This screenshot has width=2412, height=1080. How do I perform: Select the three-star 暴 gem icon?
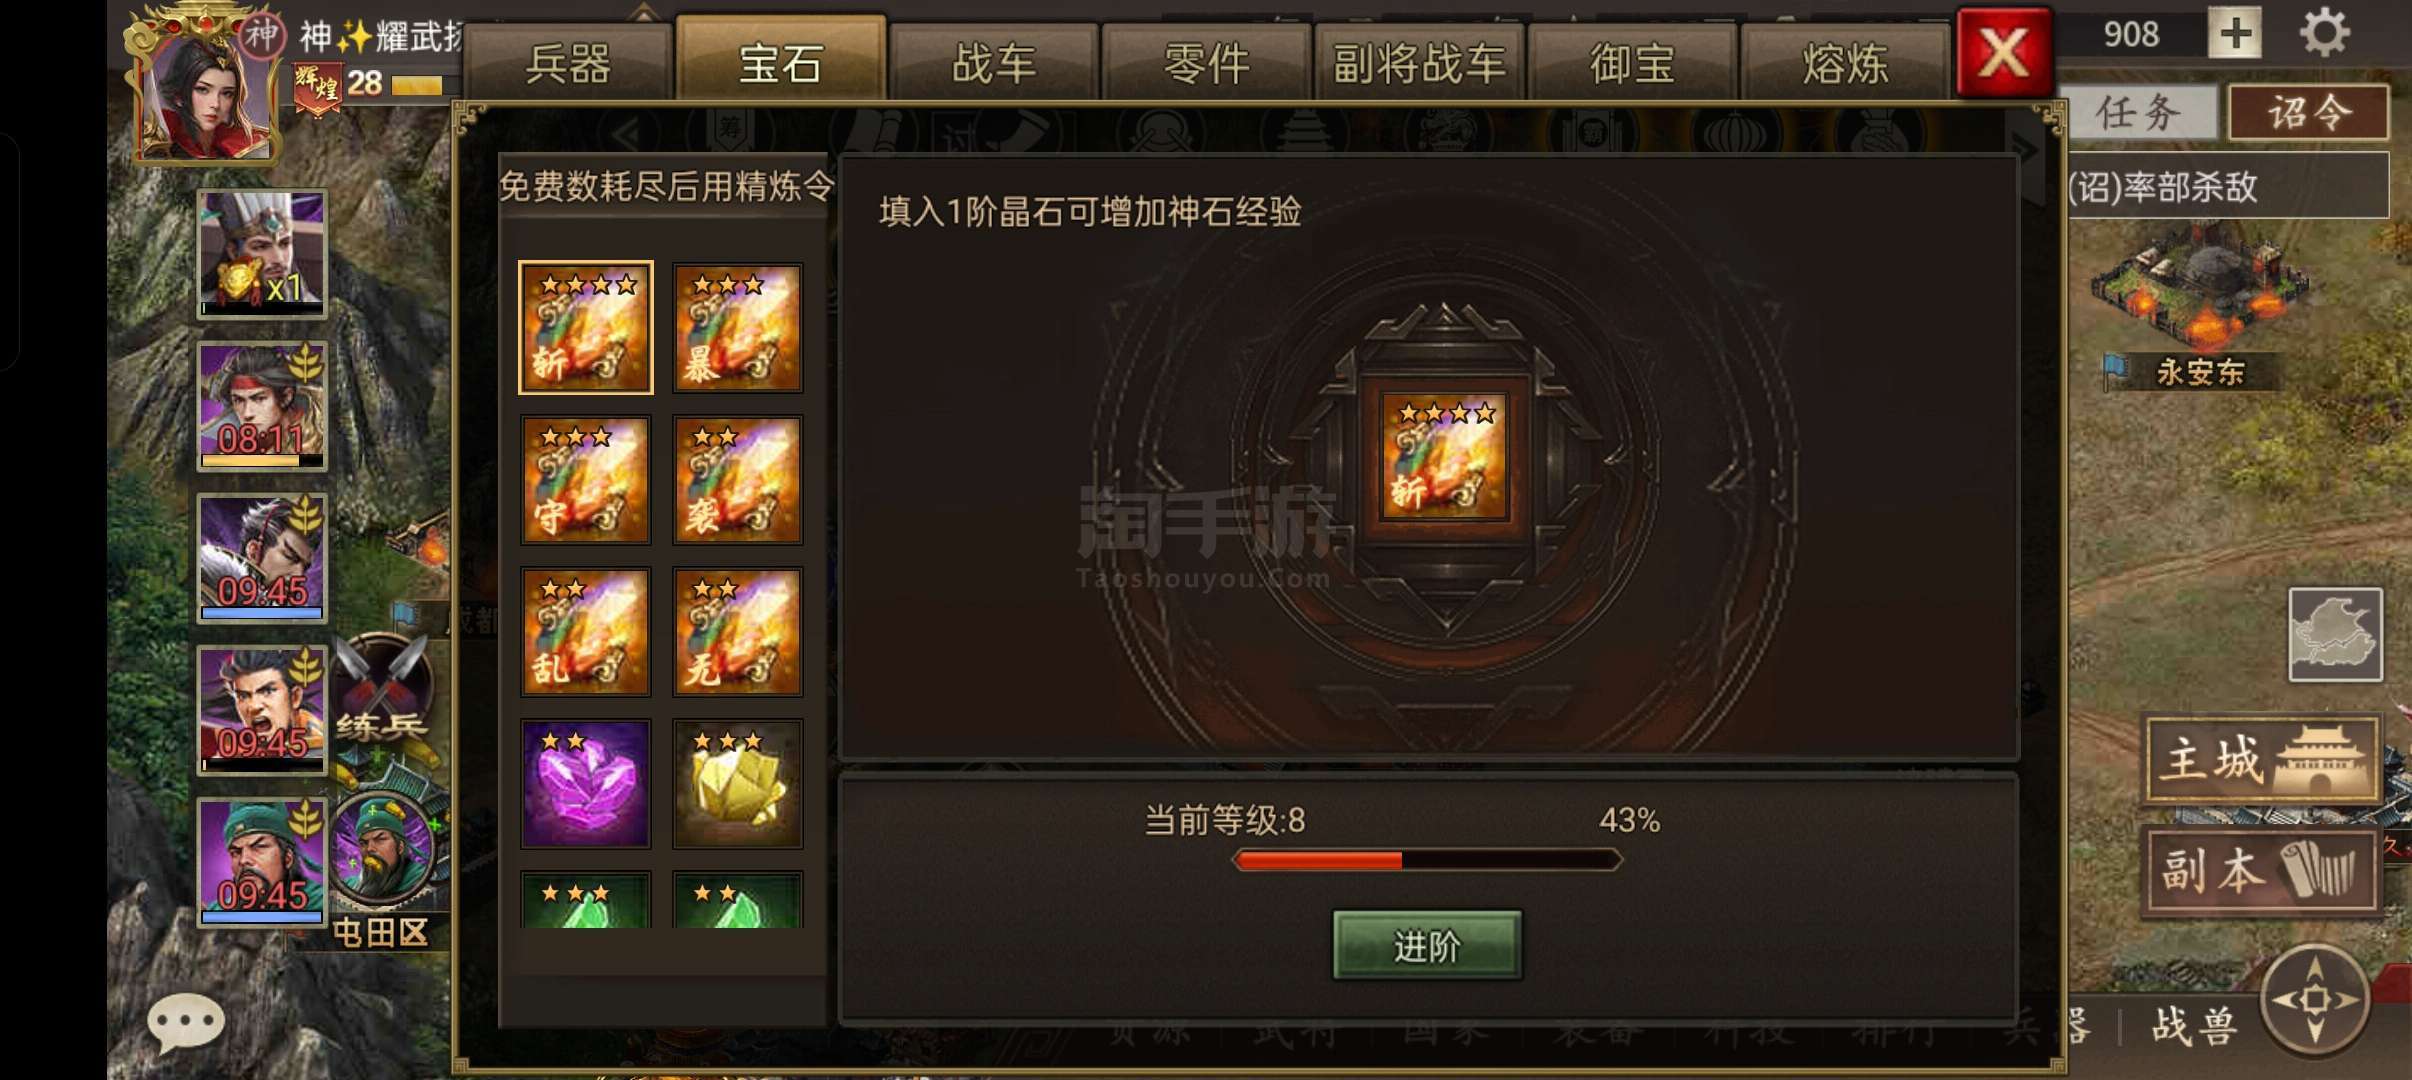(x=738, y=328)
